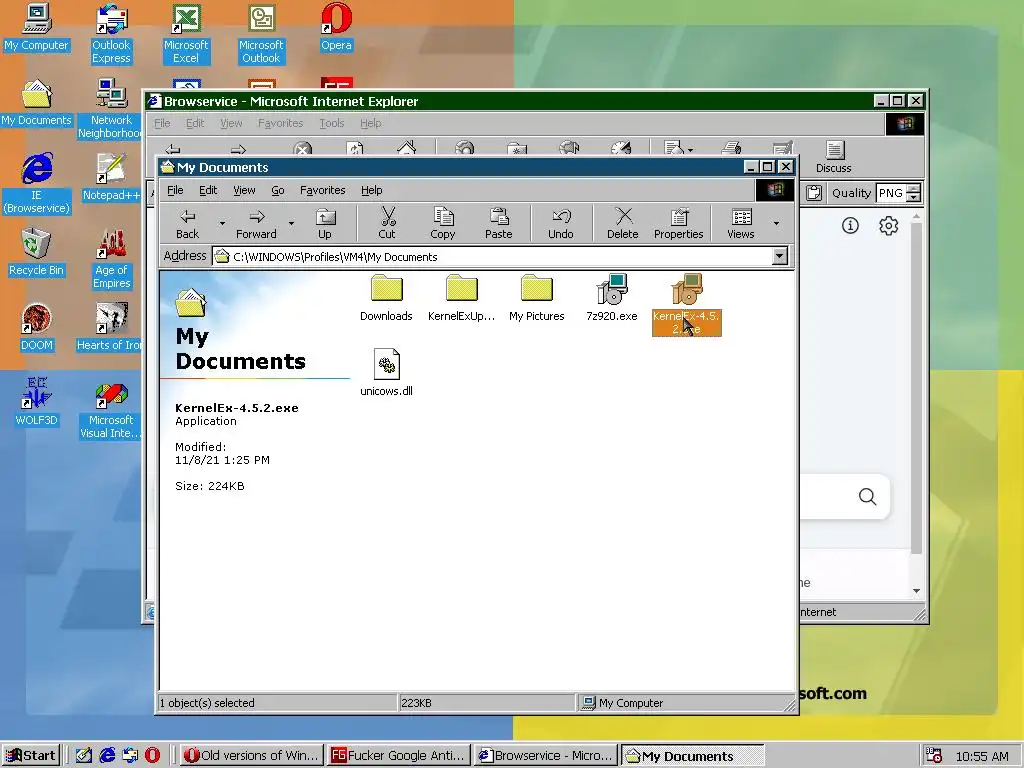Open the Go menu
This screenshot has height=768, width=1024.
278,190
